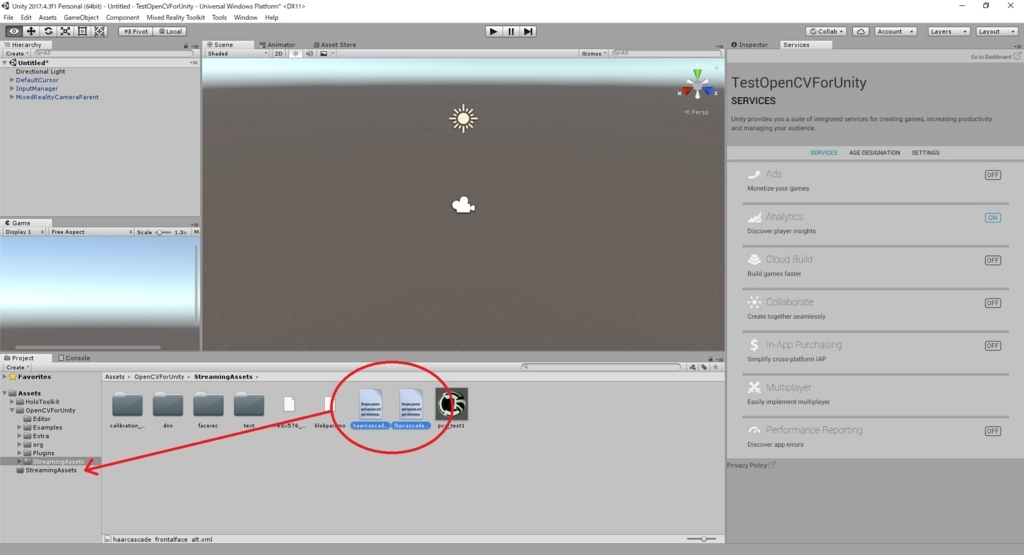Step forward one frame

(x=528, y=31)
